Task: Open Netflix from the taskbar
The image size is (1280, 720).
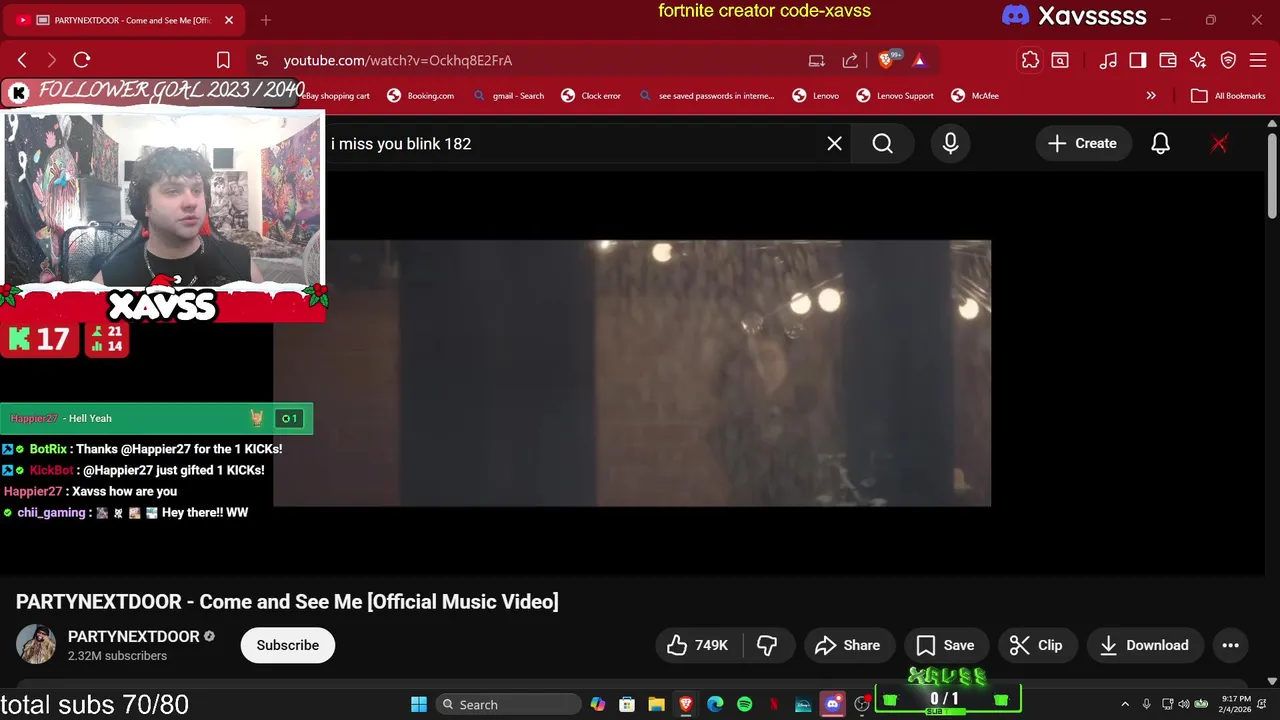Action: click(773, 704)
